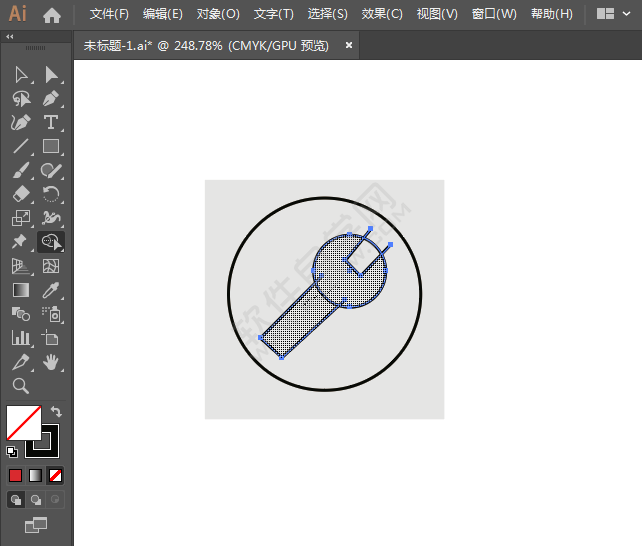Close the 未标题-1.ai document tab
This screenshot has width=642, height=546.
pos(349,45)
